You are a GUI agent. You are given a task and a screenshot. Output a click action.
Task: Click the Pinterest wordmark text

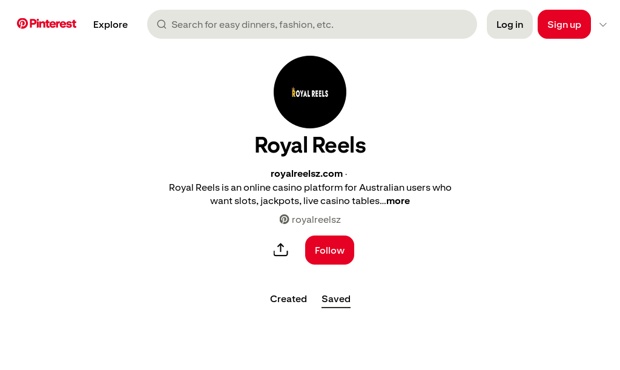coord(53,24)
